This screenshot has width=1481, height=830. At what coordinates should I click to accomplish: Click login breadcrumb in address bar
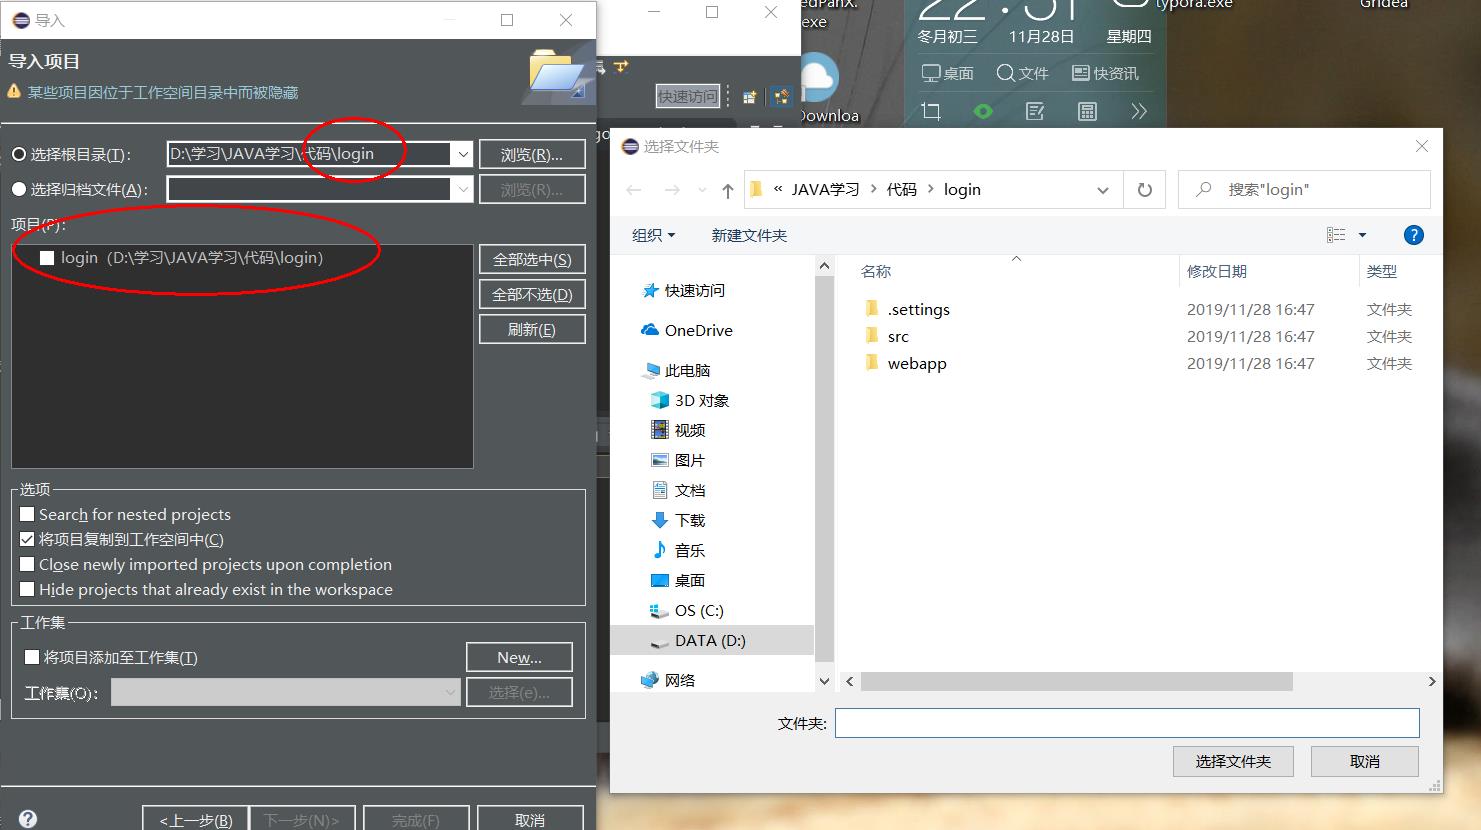pyautogui.click(x=962, y=190)
